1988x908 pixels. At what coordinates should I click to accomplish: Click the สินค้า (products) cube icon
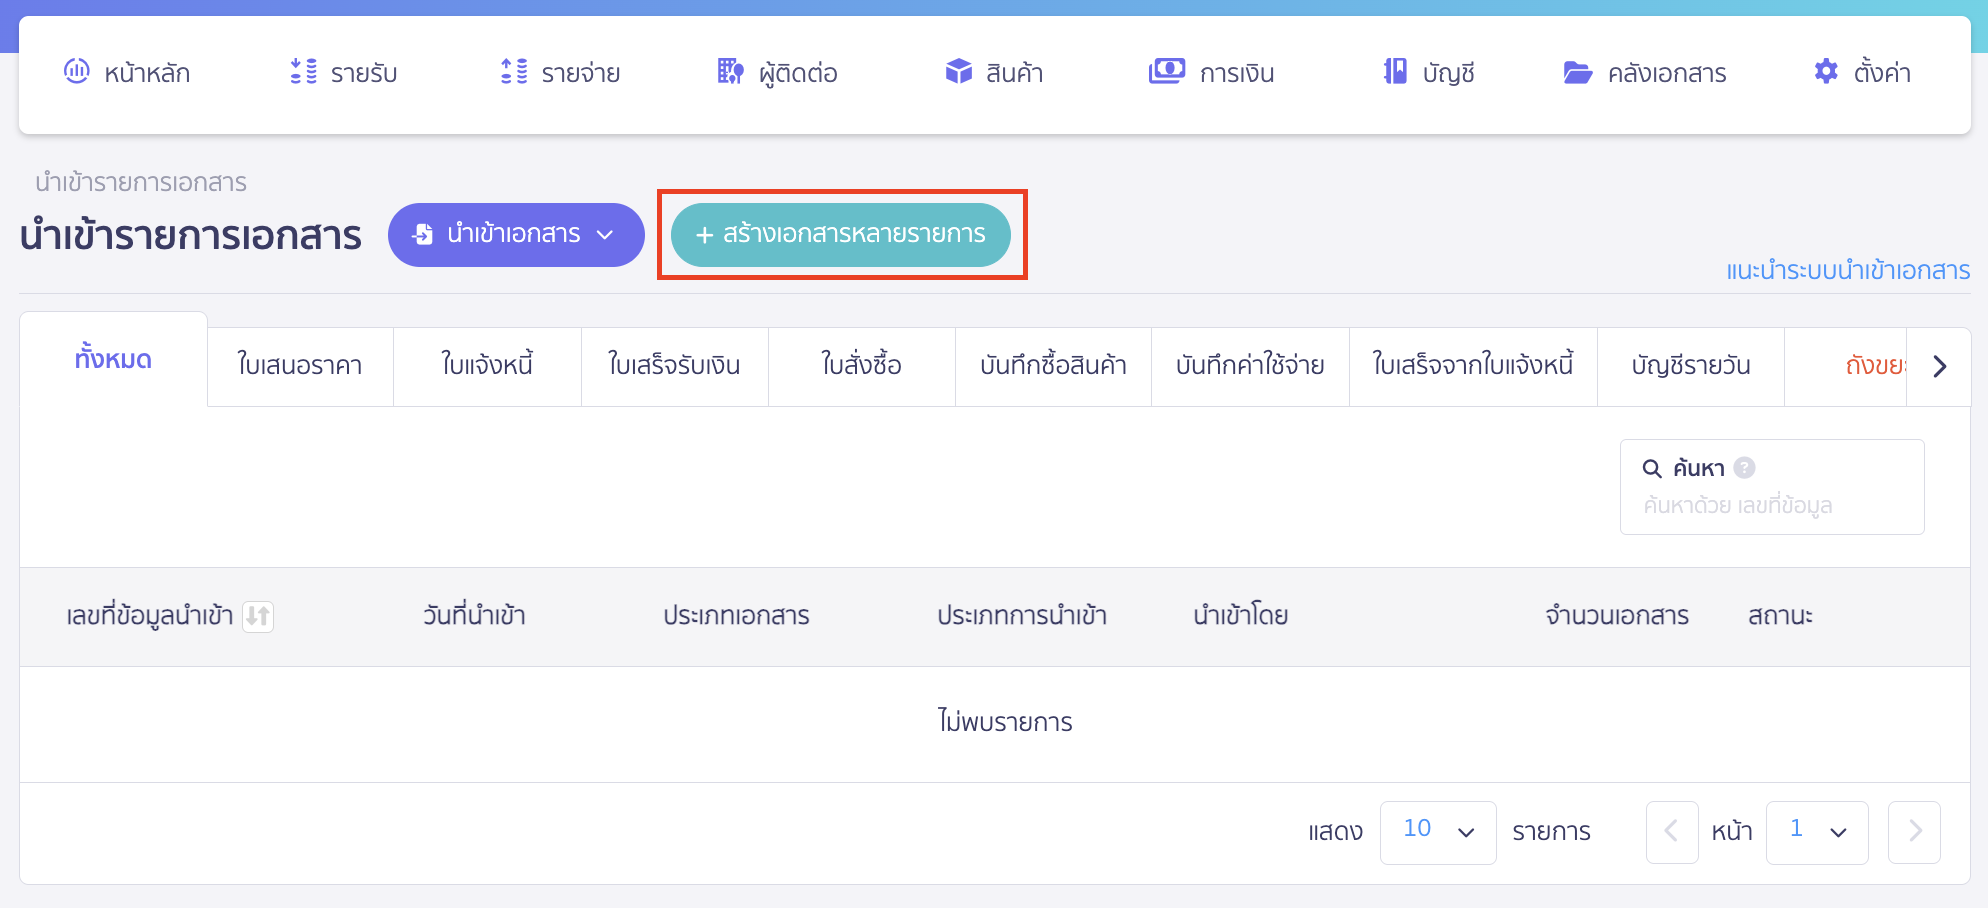point(957,71)
